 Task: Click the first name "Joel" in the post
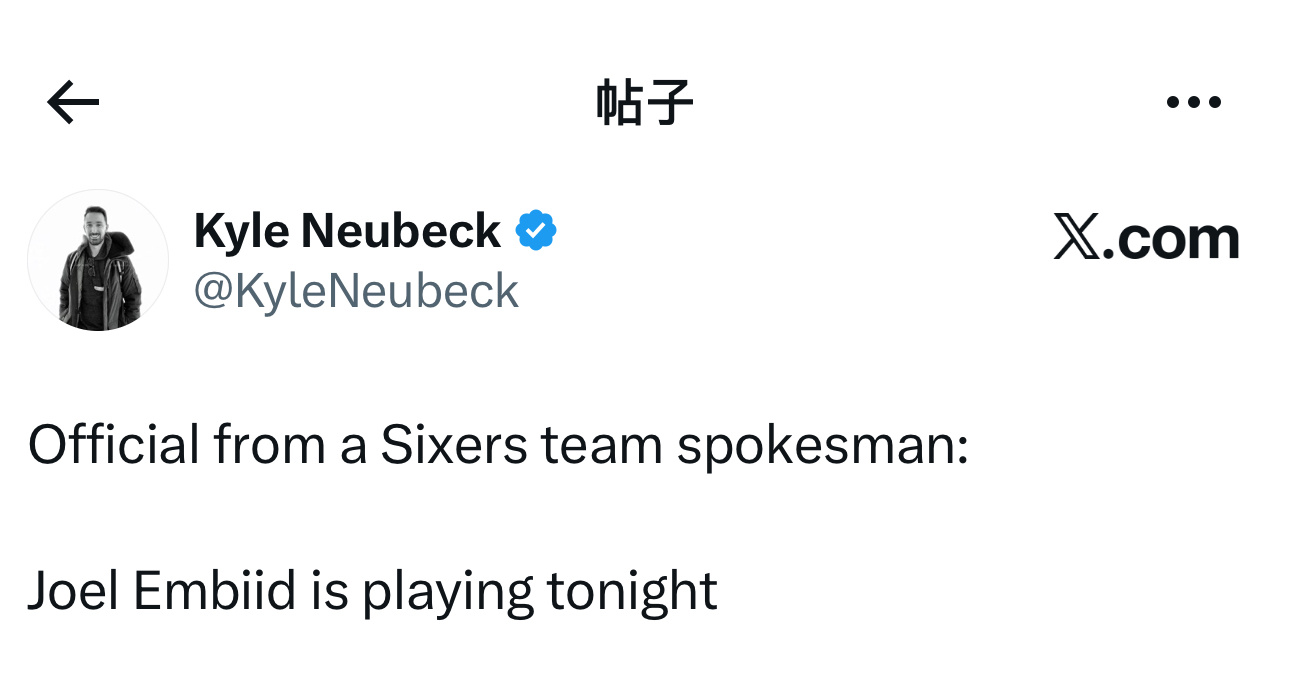[73, 591]
